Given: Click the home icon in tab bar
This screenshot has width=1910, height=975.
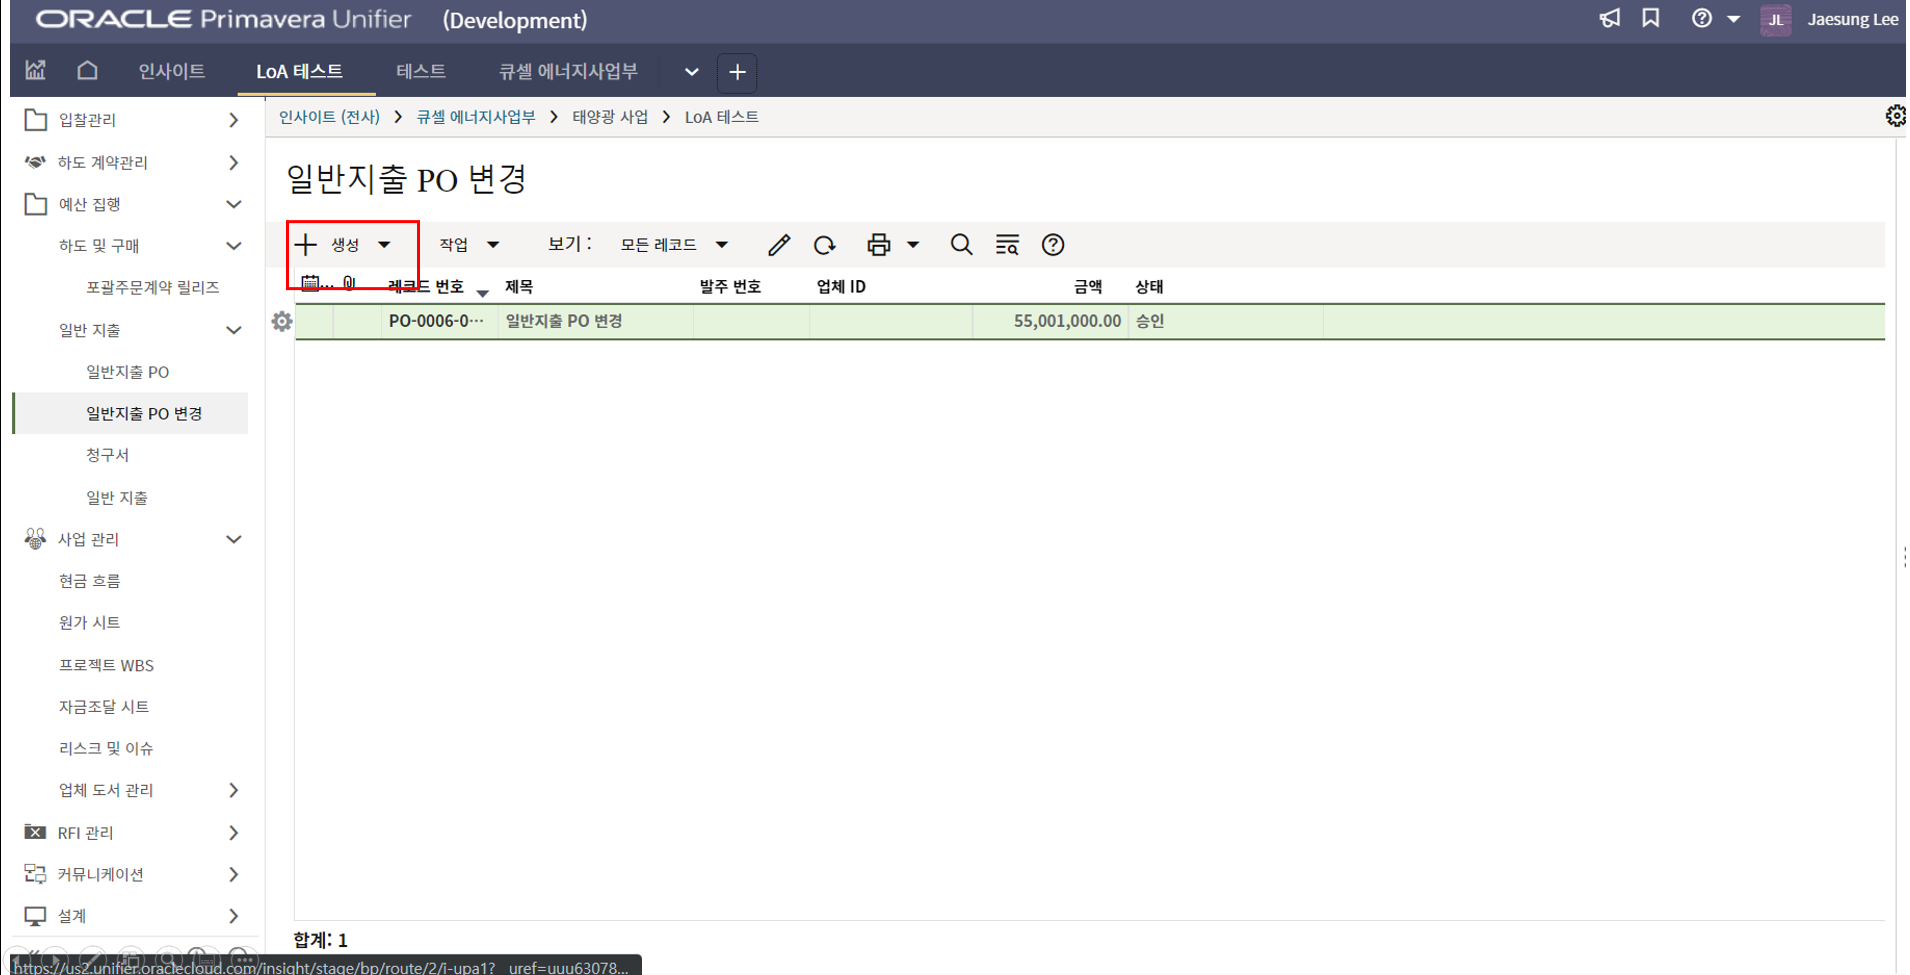Looking at the screenshot, I should point(88,71).
